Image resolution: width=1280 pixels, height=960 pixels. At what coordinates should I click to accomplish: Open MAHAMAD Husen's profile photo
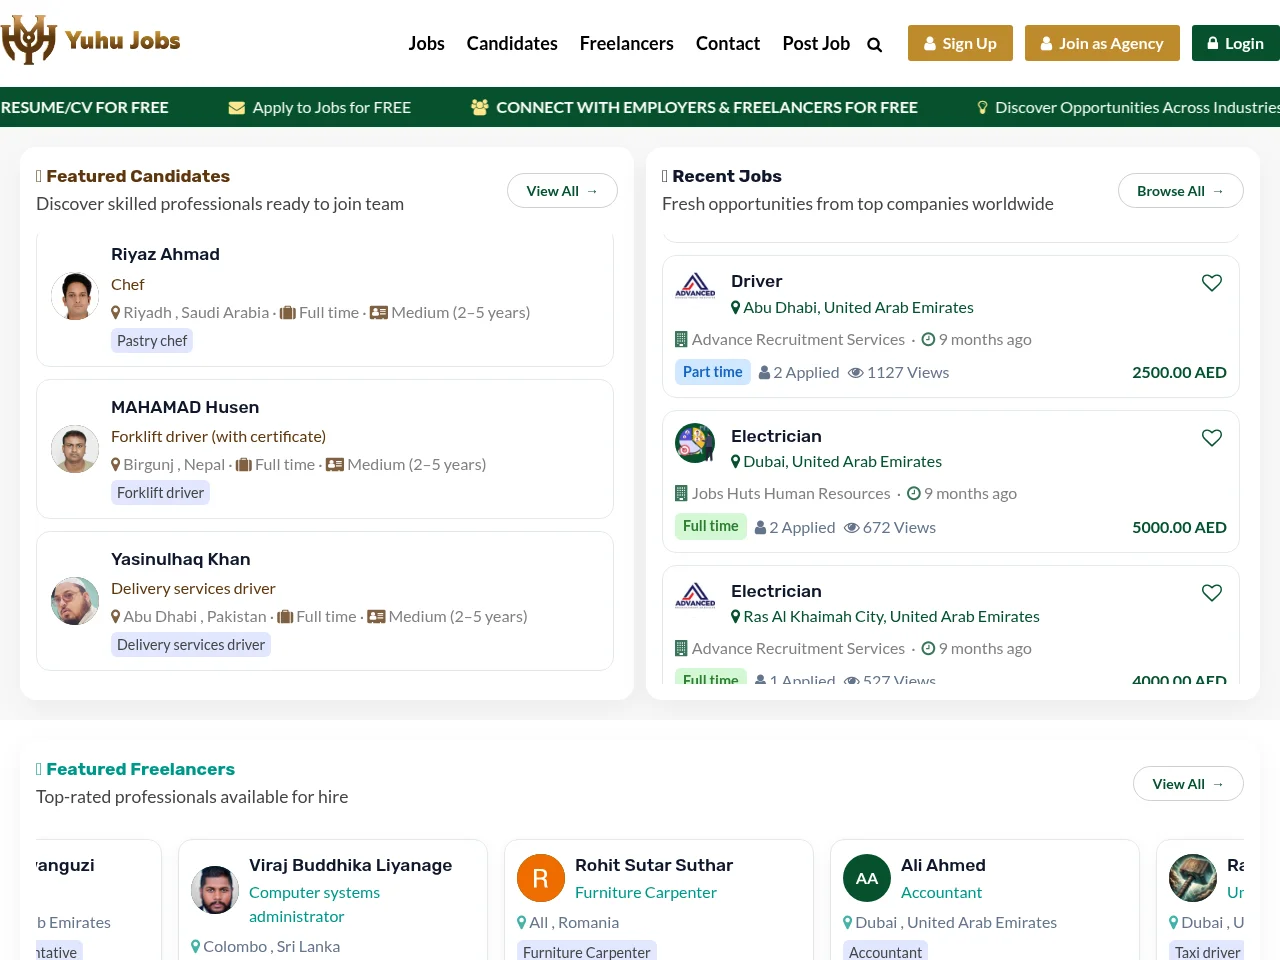pyautogui.click(x=75, y=449)
